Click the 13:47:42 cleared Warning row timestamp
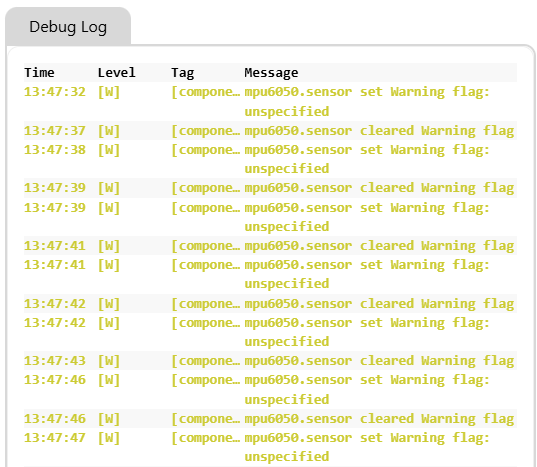The height and width of the screenshot is (467, 537). (x=55, y=304)
